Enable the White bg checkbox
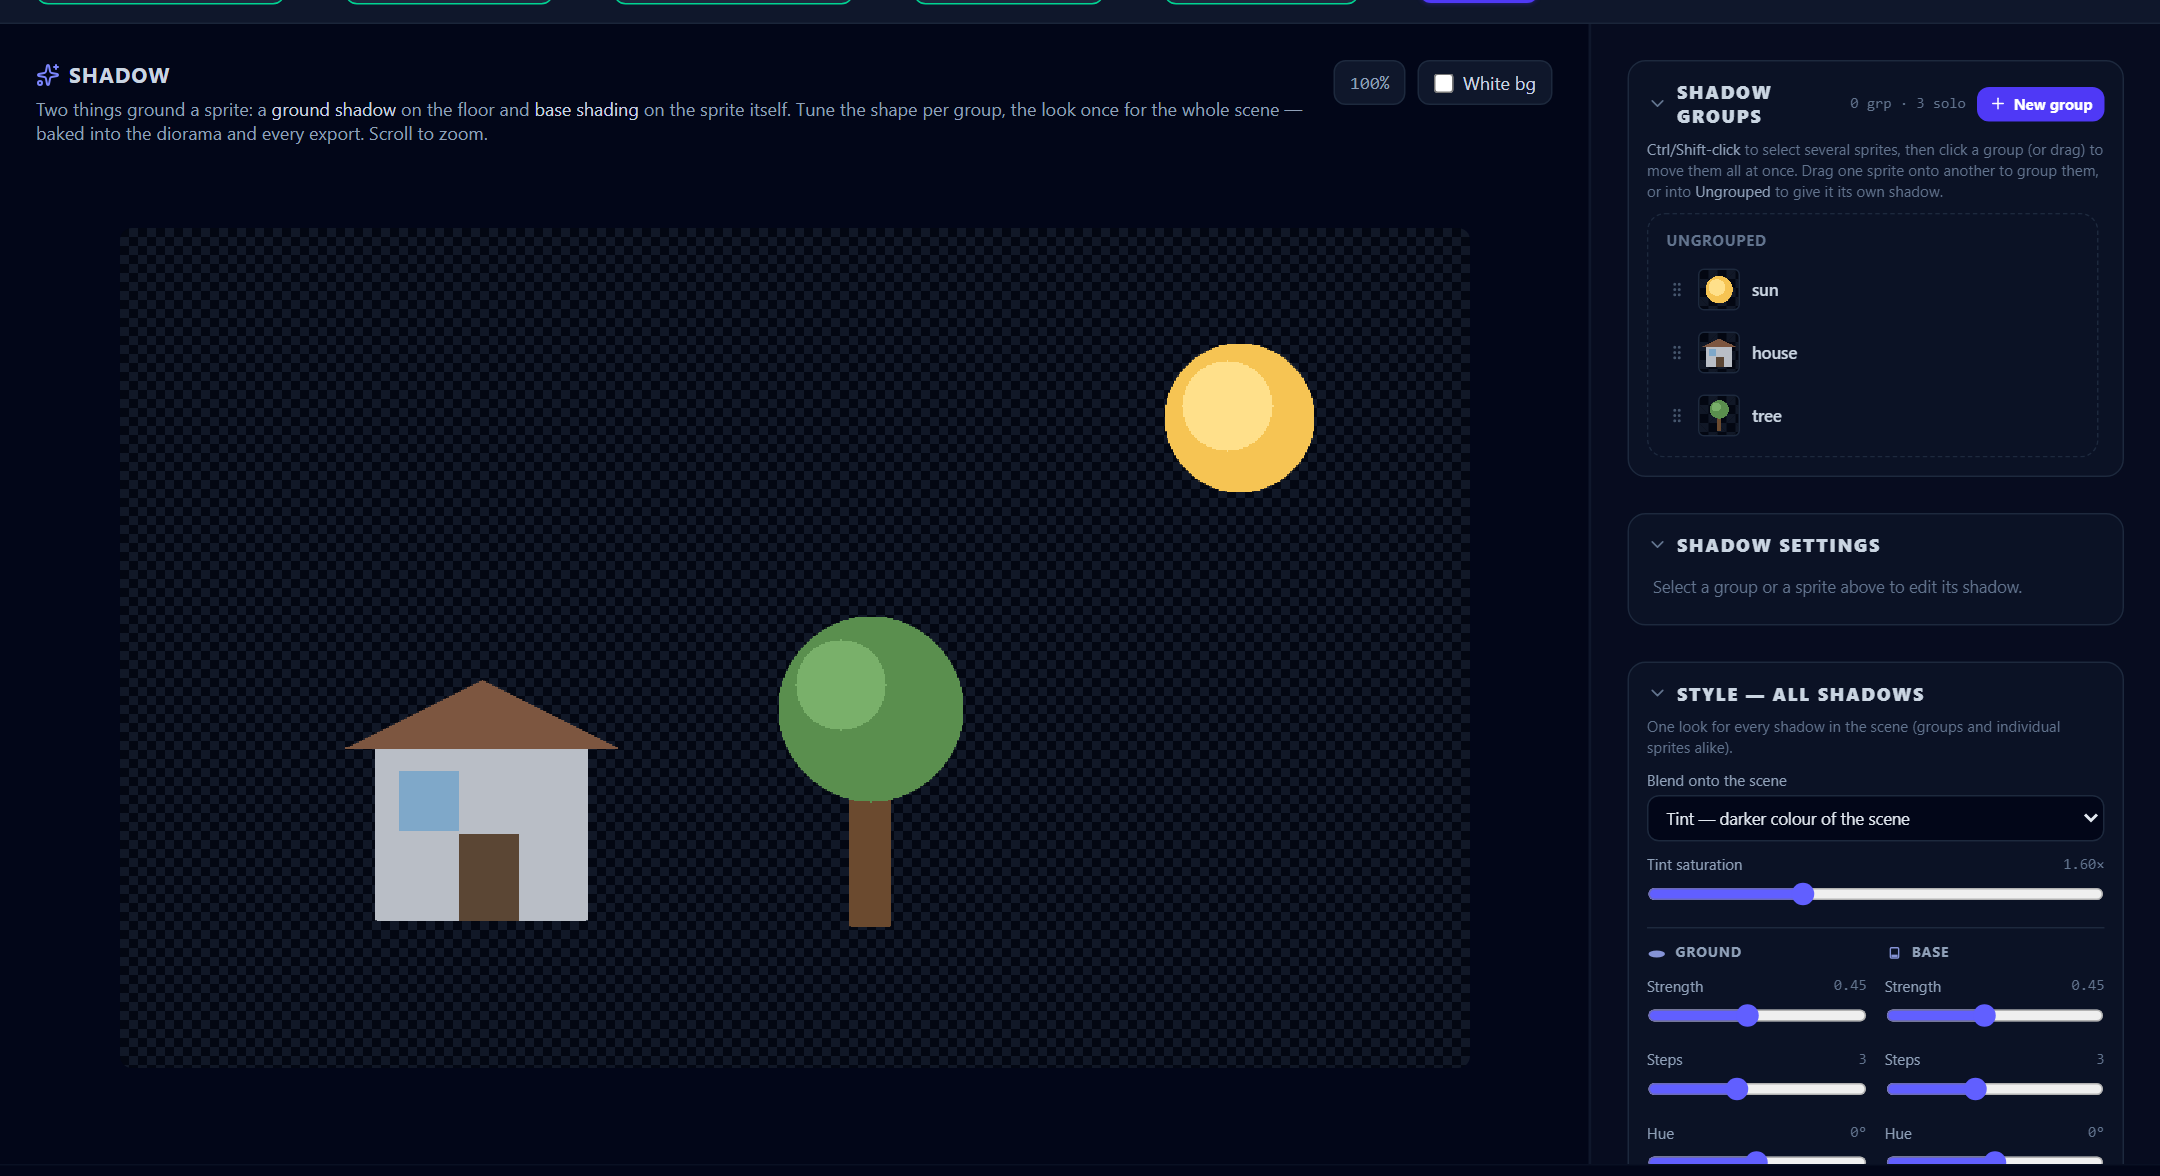The width and height of the screenshot is (2160, 1176). click(x=1444, y=83)
